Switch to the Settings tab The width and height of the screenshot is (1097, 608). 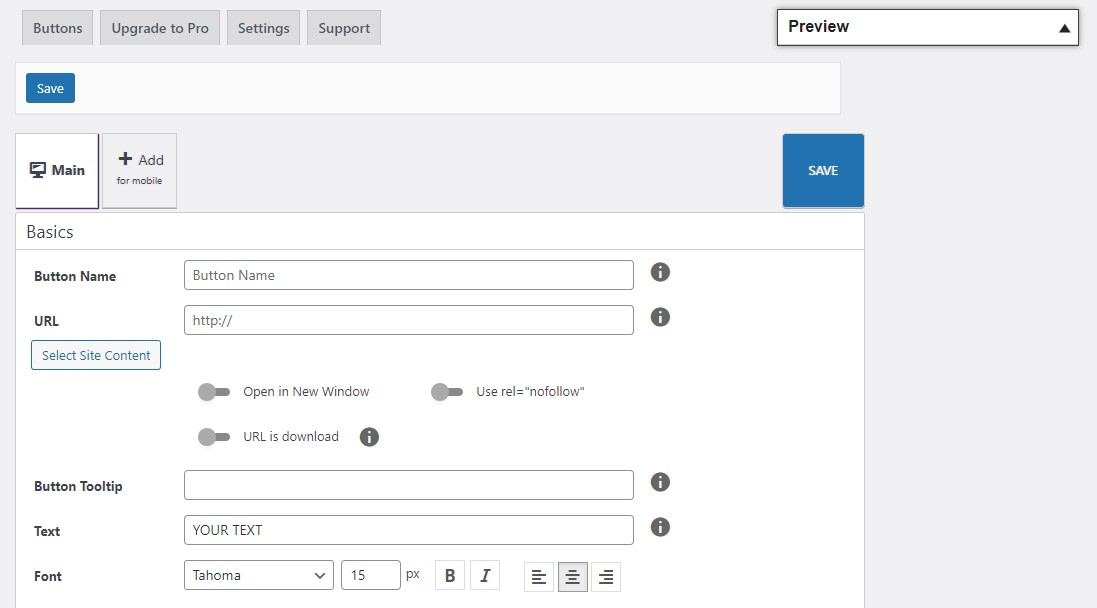(x=263, y=28)
